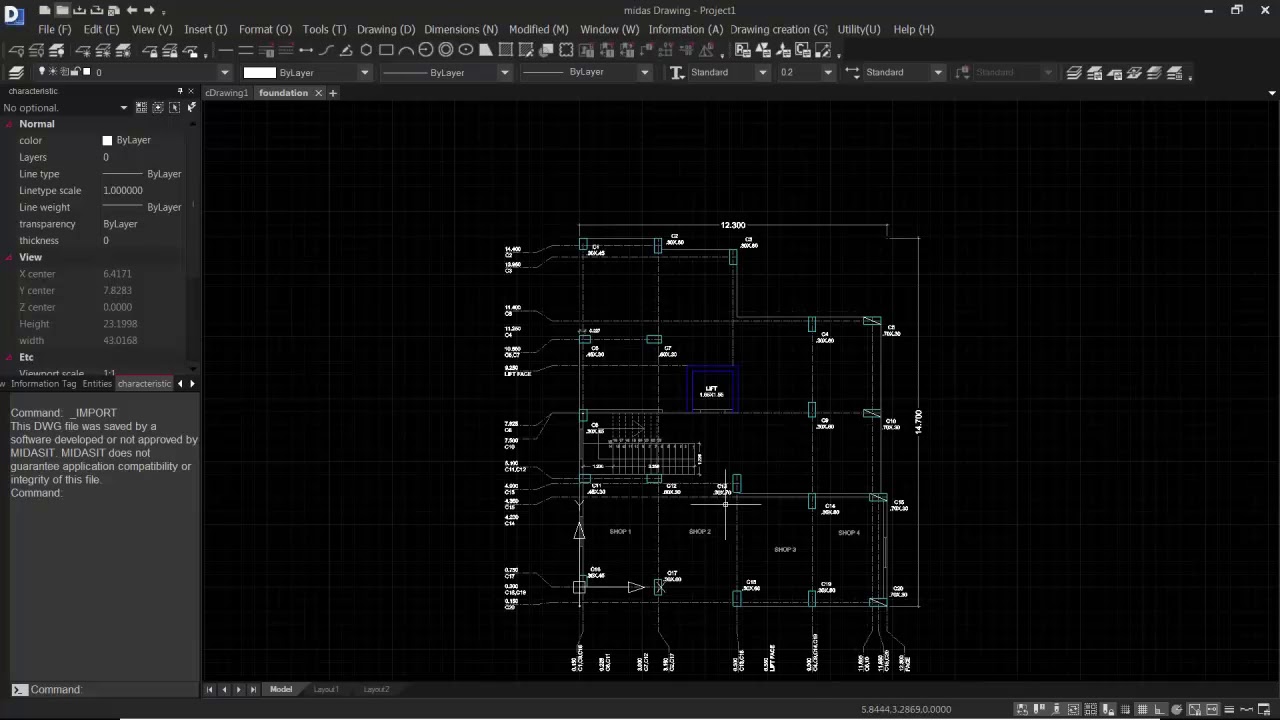The height and width of the screenshot is (720, 1280).
Task: Click the Text style T icon
Action: pyautogui.click(x=677, y=72)
